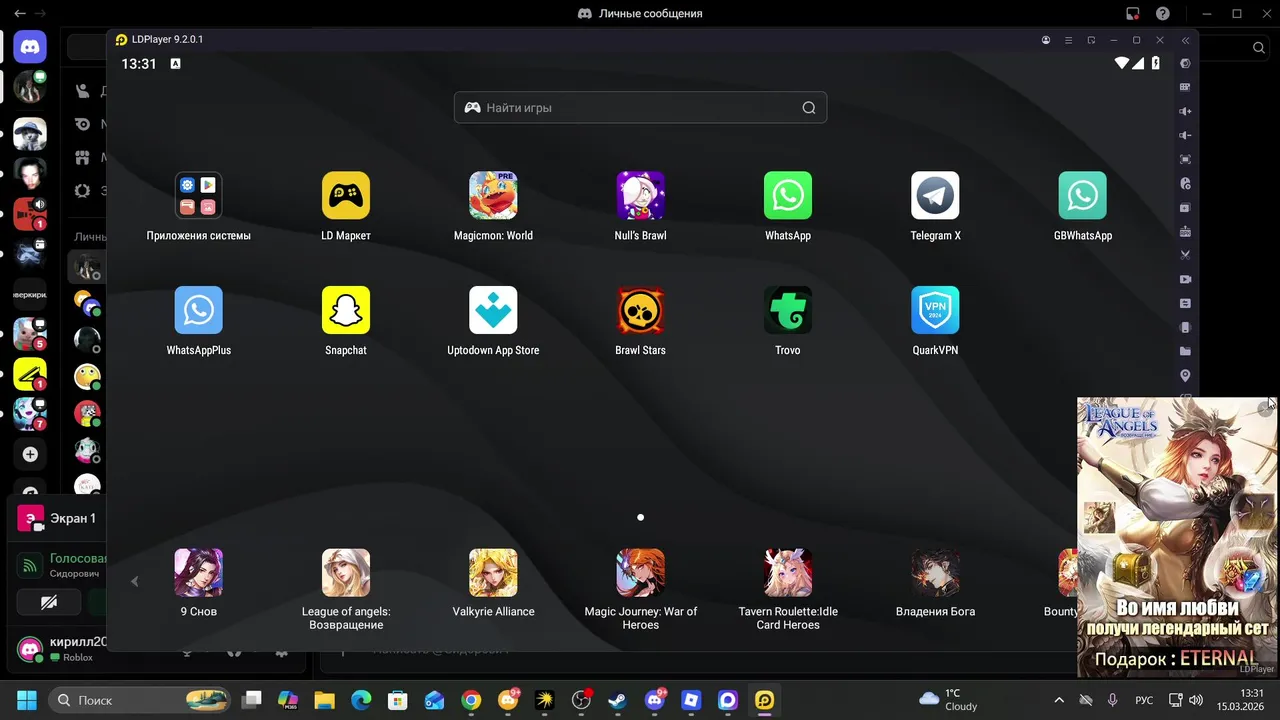Open Magicmon: World game

(x=493, y=195)
